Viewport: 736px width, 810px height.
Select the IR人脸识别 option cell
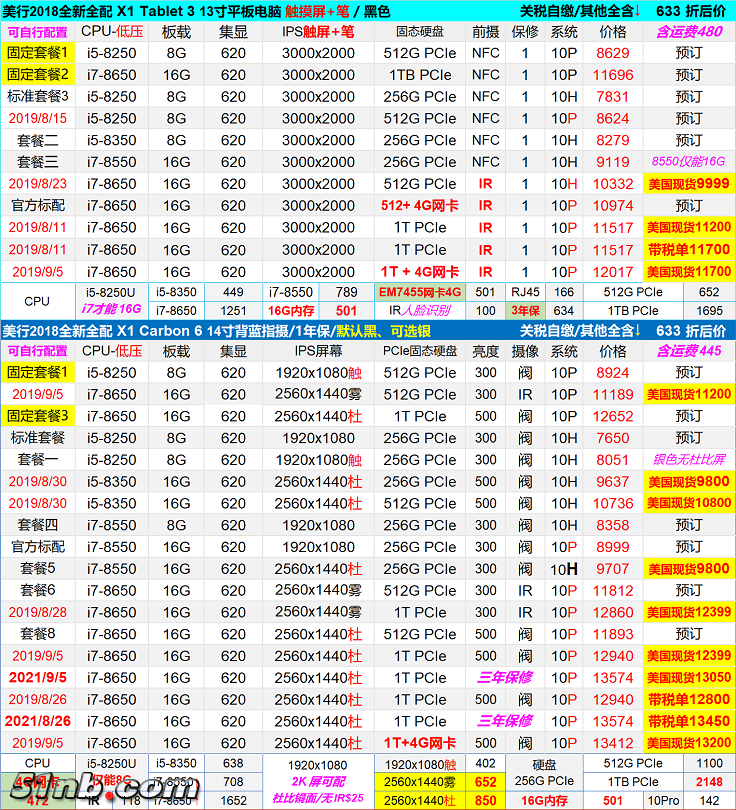pos(420,311)
